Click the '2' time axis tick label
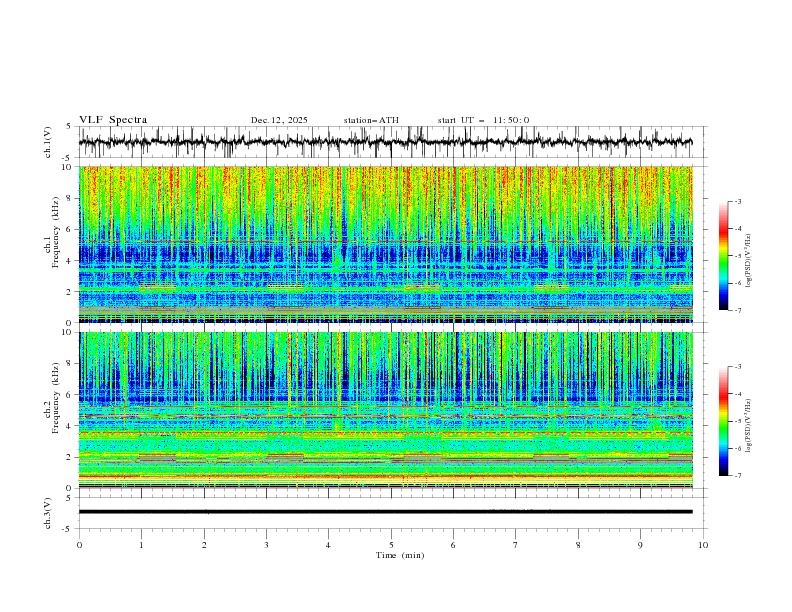Image resolution: width=792 pixels, height=612 pixels. tap(204, 545)
